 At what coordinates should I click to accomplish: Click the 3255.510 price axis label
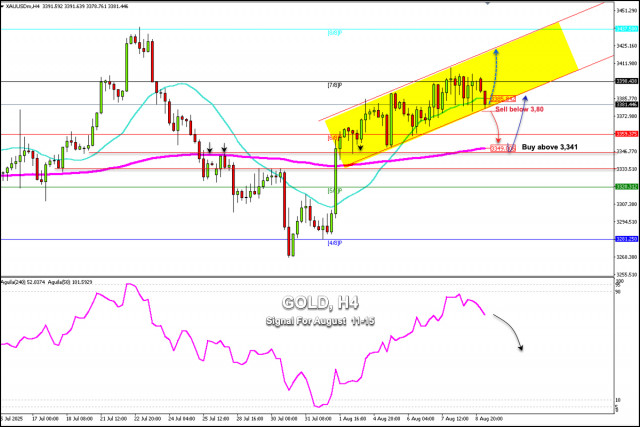[627, 274]
